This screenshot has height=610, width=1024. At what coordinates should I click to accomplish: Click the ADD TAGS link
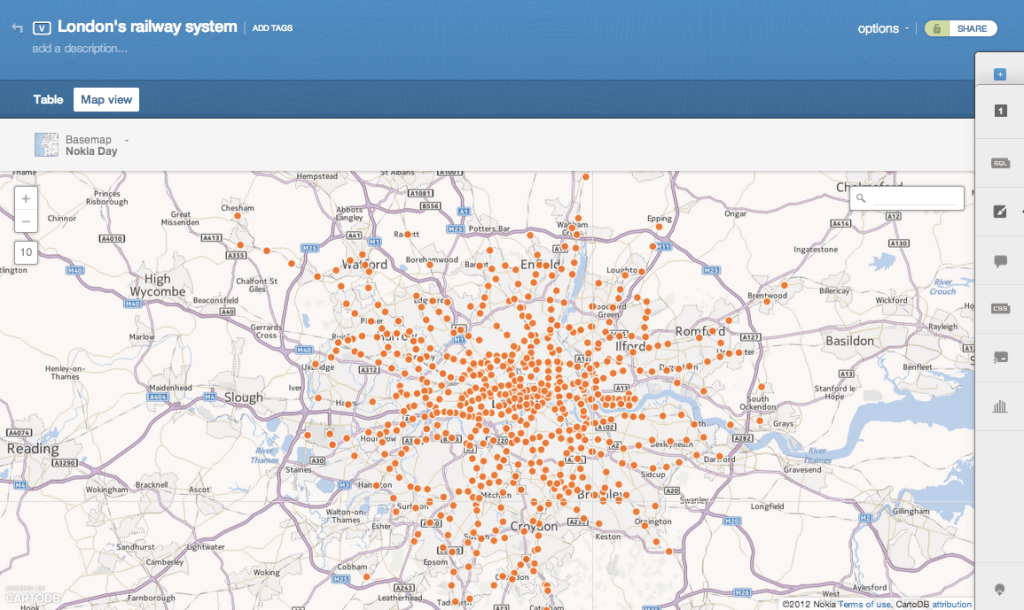(272, 28)
